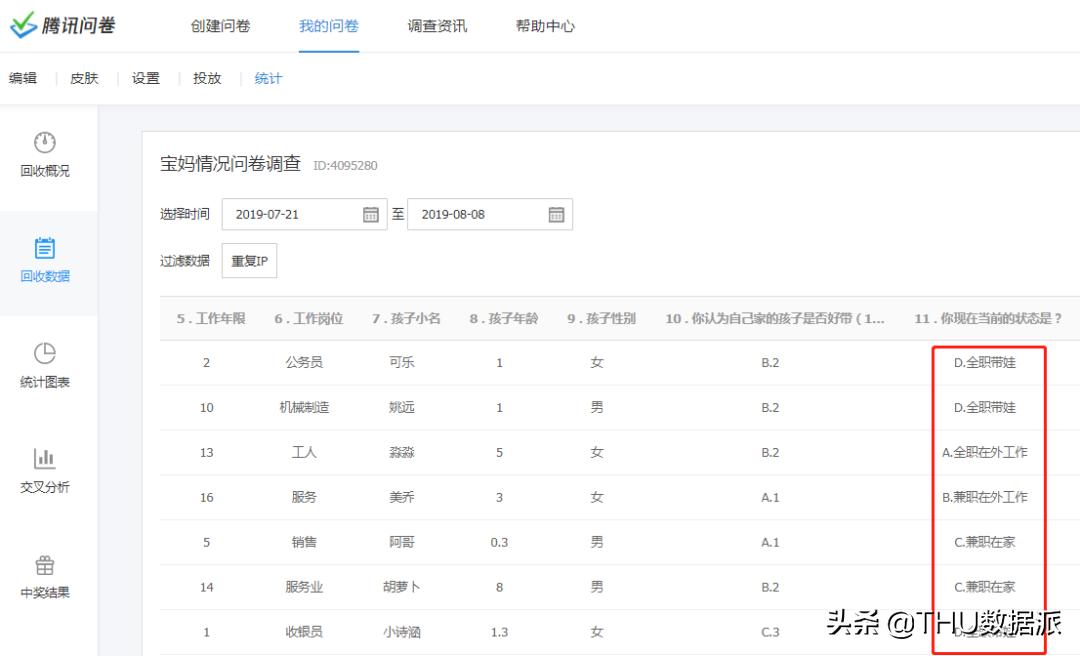Image resolution: width=1080 pixels, height=656 pixels.
Task: Open the 编辑 section
Action: (23, 77)
